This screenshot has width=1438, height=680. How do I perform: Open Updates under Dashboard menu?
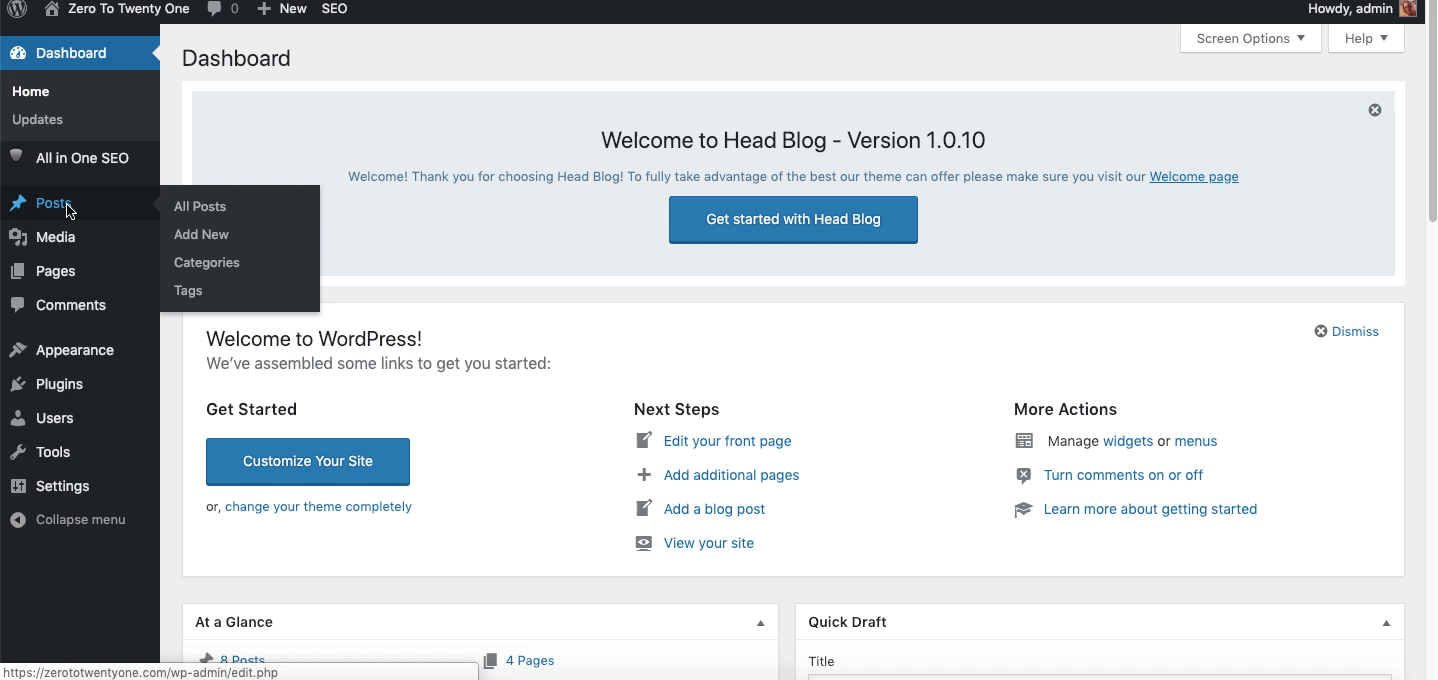(37, 119)
